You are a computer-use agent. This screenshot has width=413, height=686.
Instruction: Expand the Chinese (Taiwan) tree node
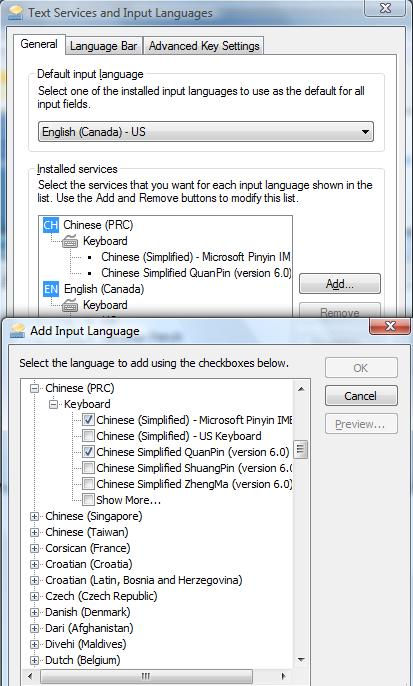coord(35,532)
